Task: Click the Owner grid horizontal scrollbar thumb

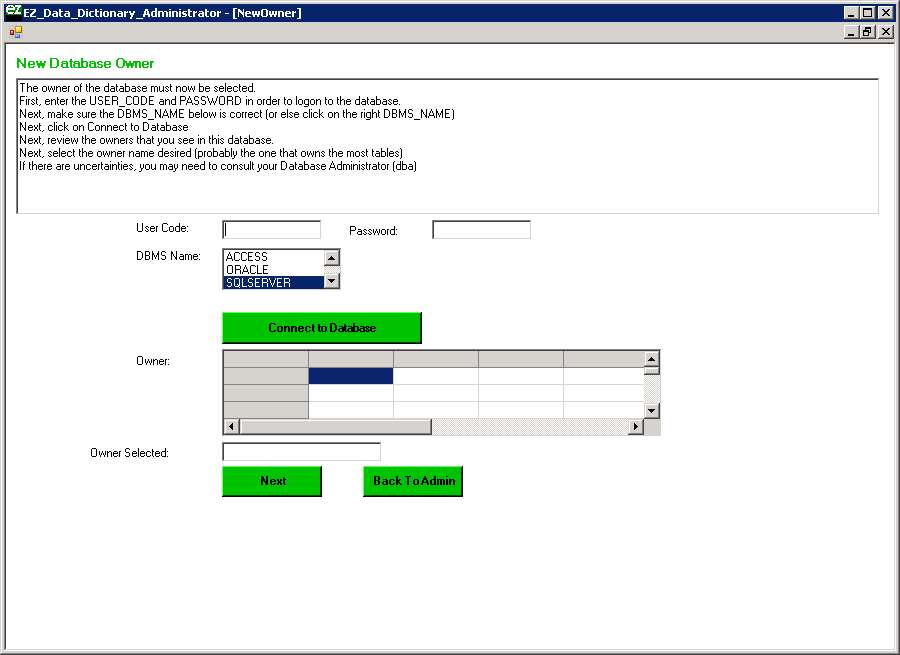Action: tap(335, 427)
